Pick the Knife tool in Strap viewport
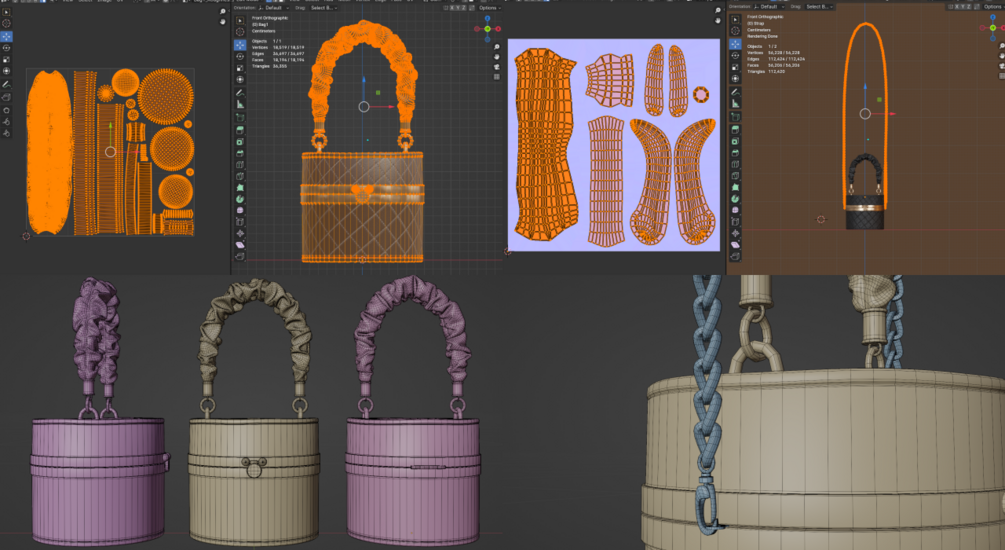 (735, 175)
